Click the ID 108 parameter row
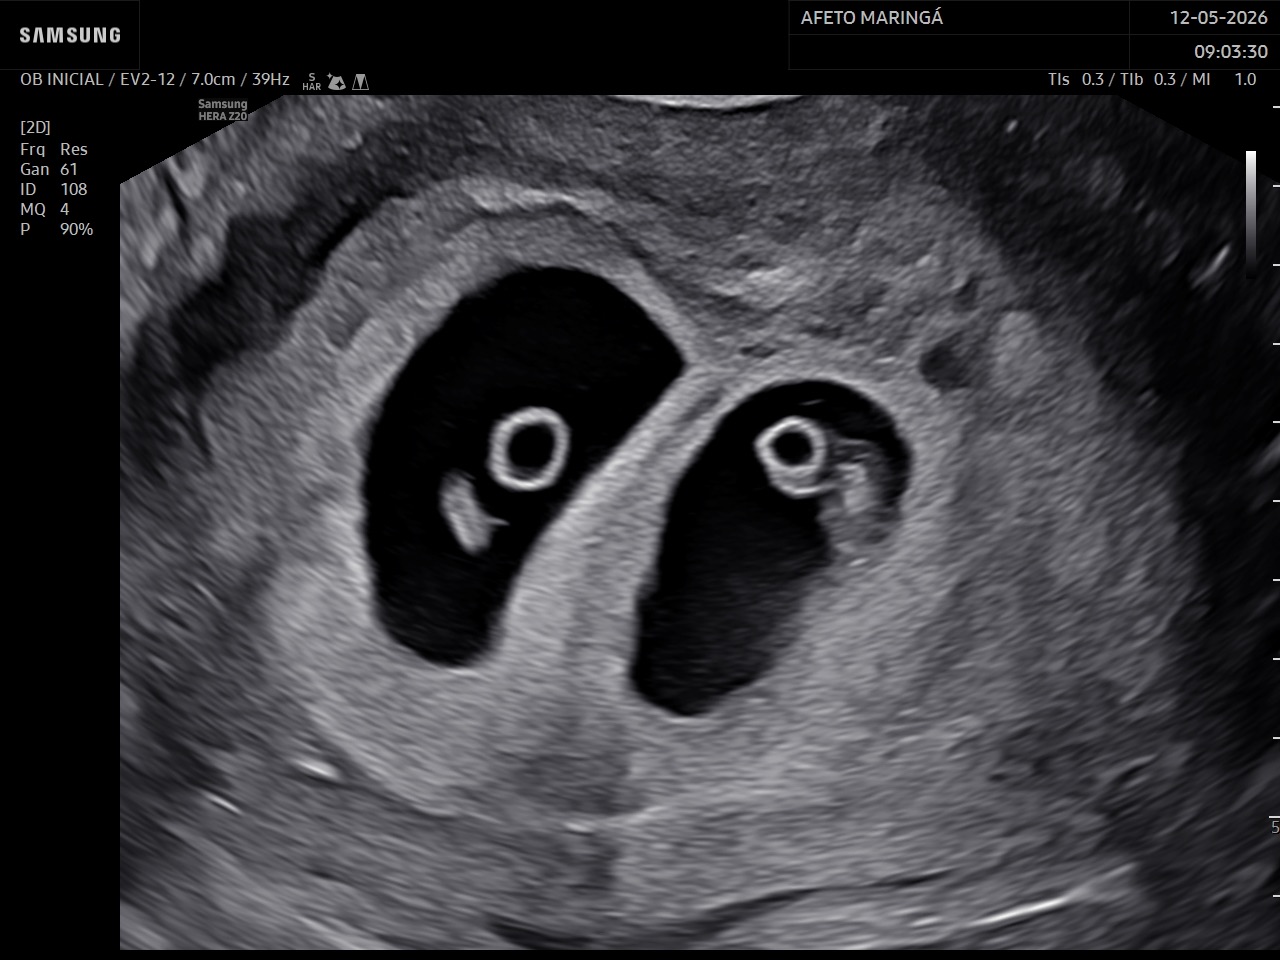The width and height of the screenshot is (1280, 960). [x=54, y=189]
